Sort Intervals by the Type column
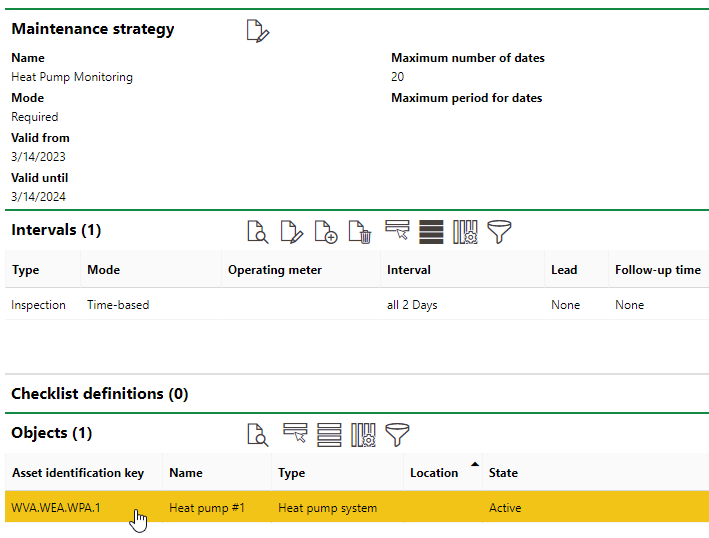709x538 pixels. click(25, 270)
